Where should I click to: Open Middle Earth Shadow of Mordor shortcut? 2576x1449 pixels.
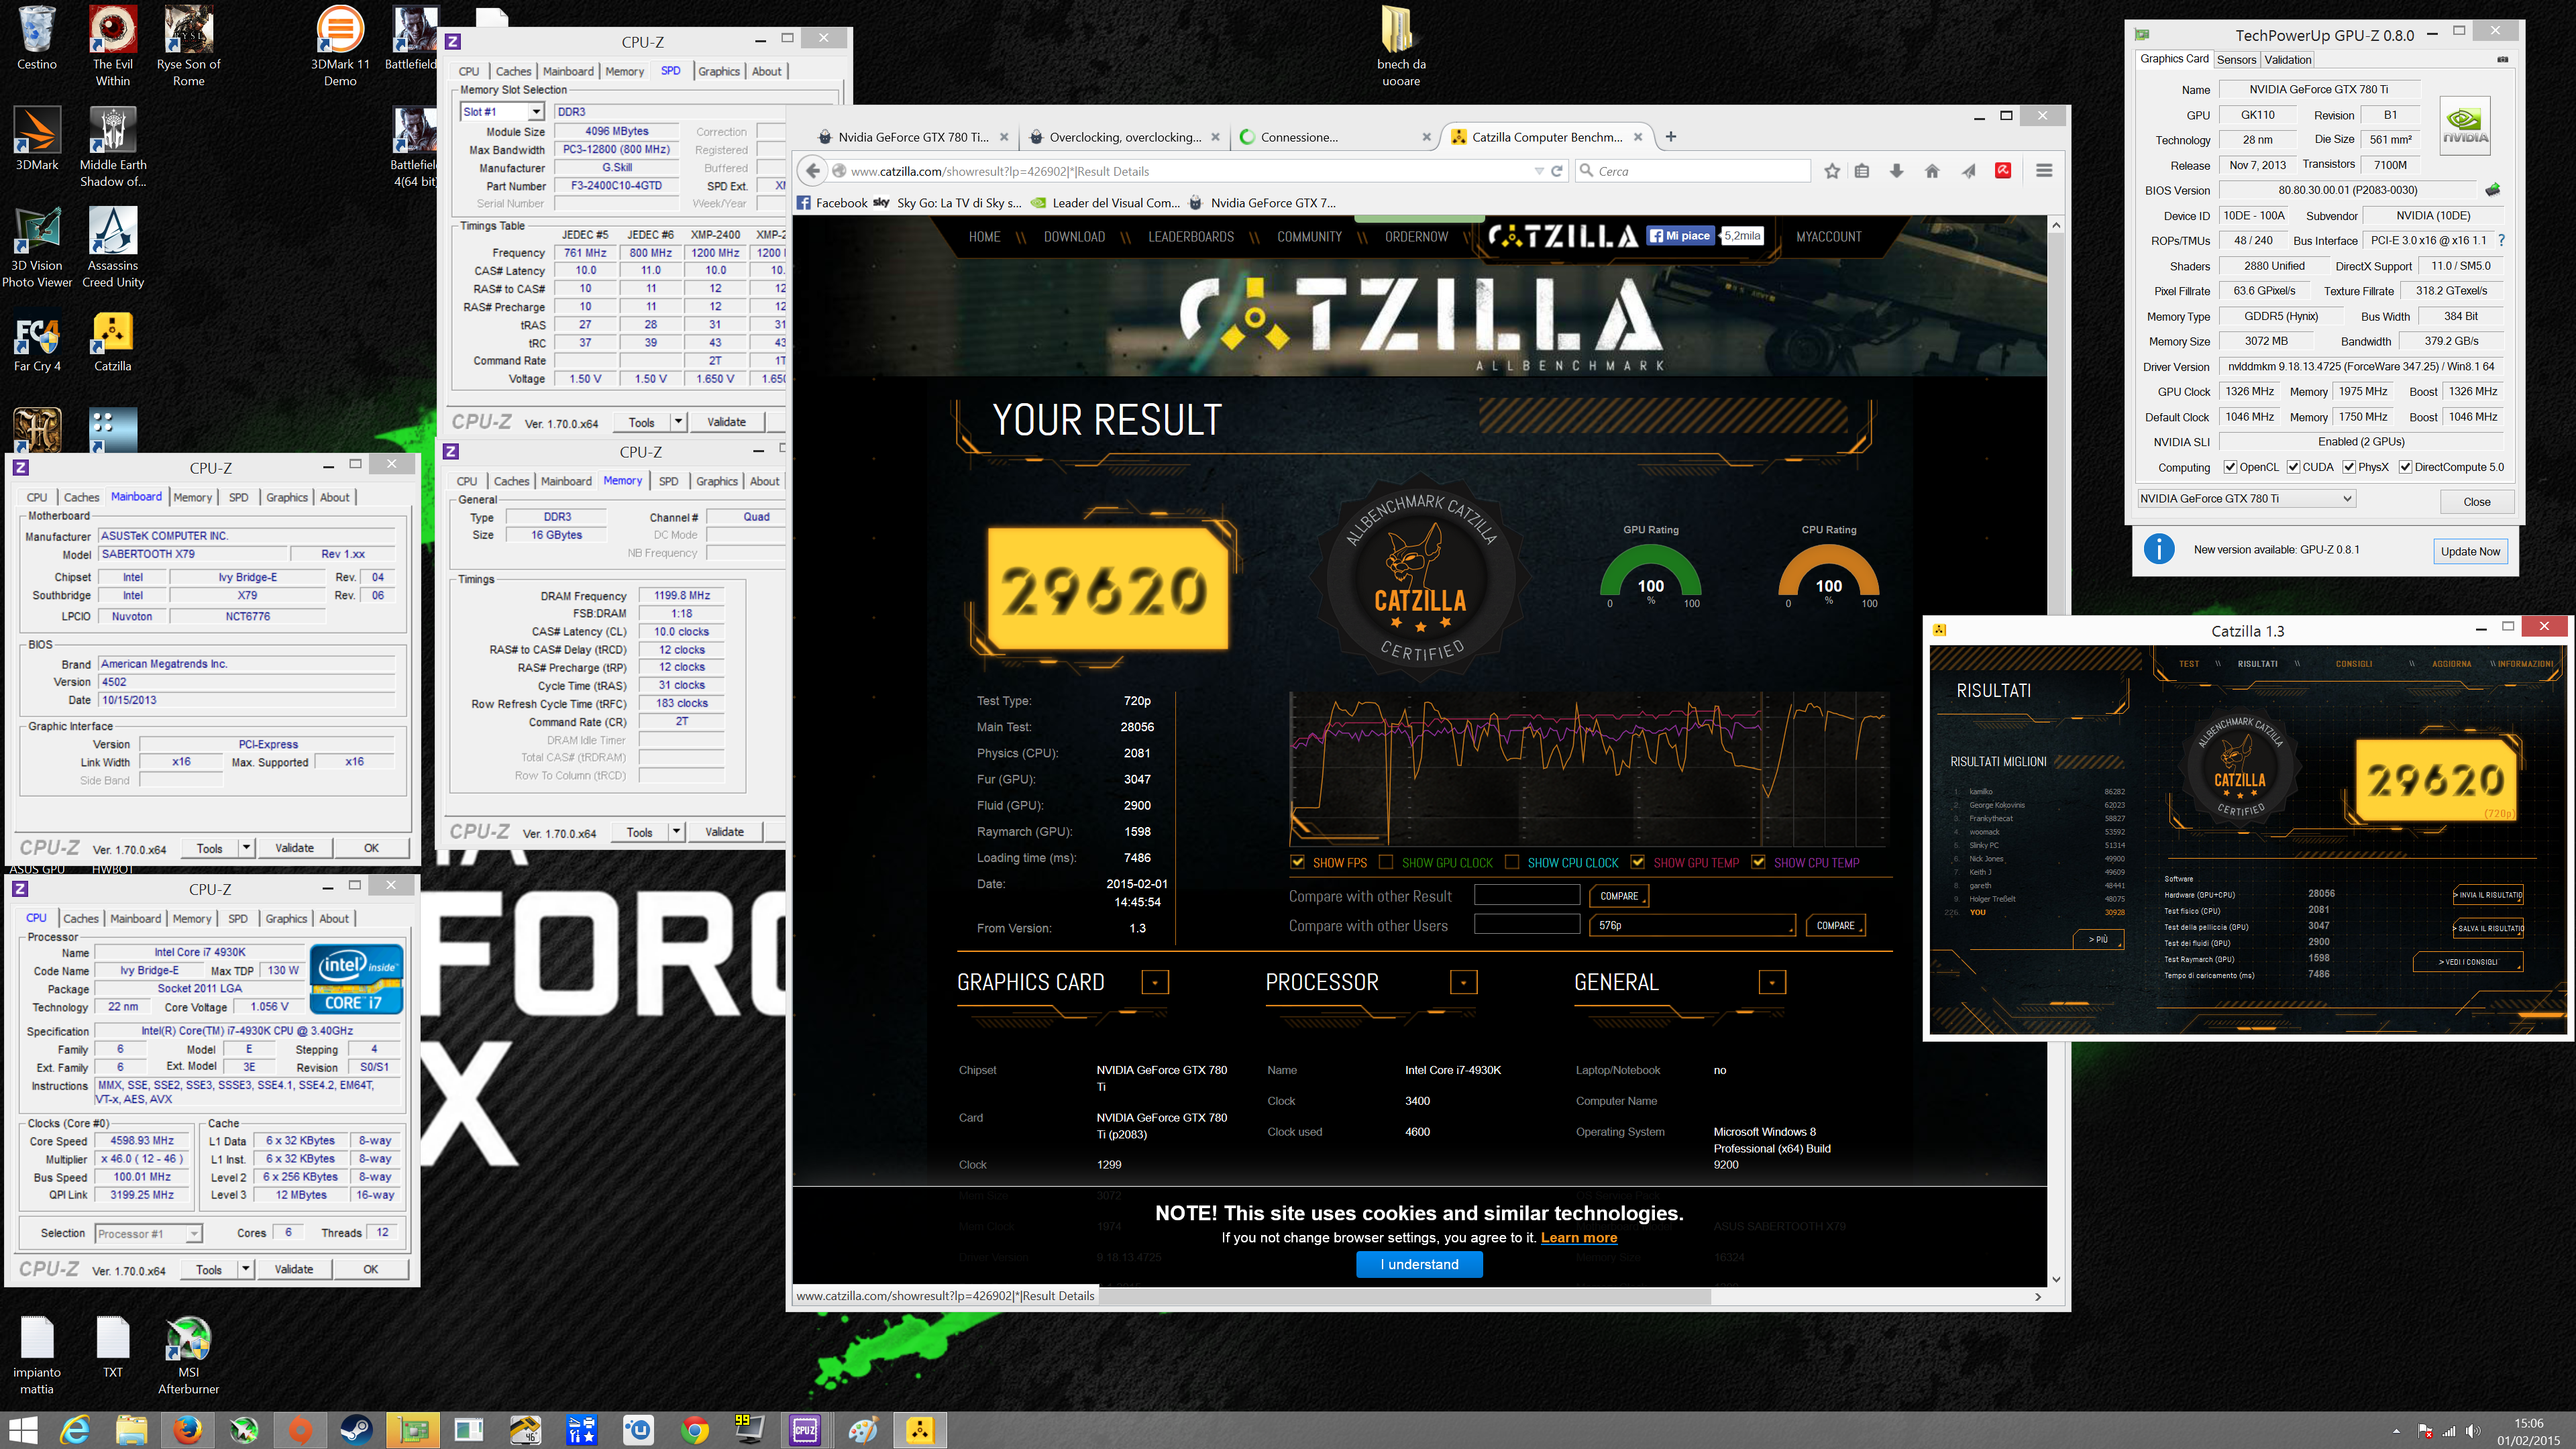[x=112, y=146]
